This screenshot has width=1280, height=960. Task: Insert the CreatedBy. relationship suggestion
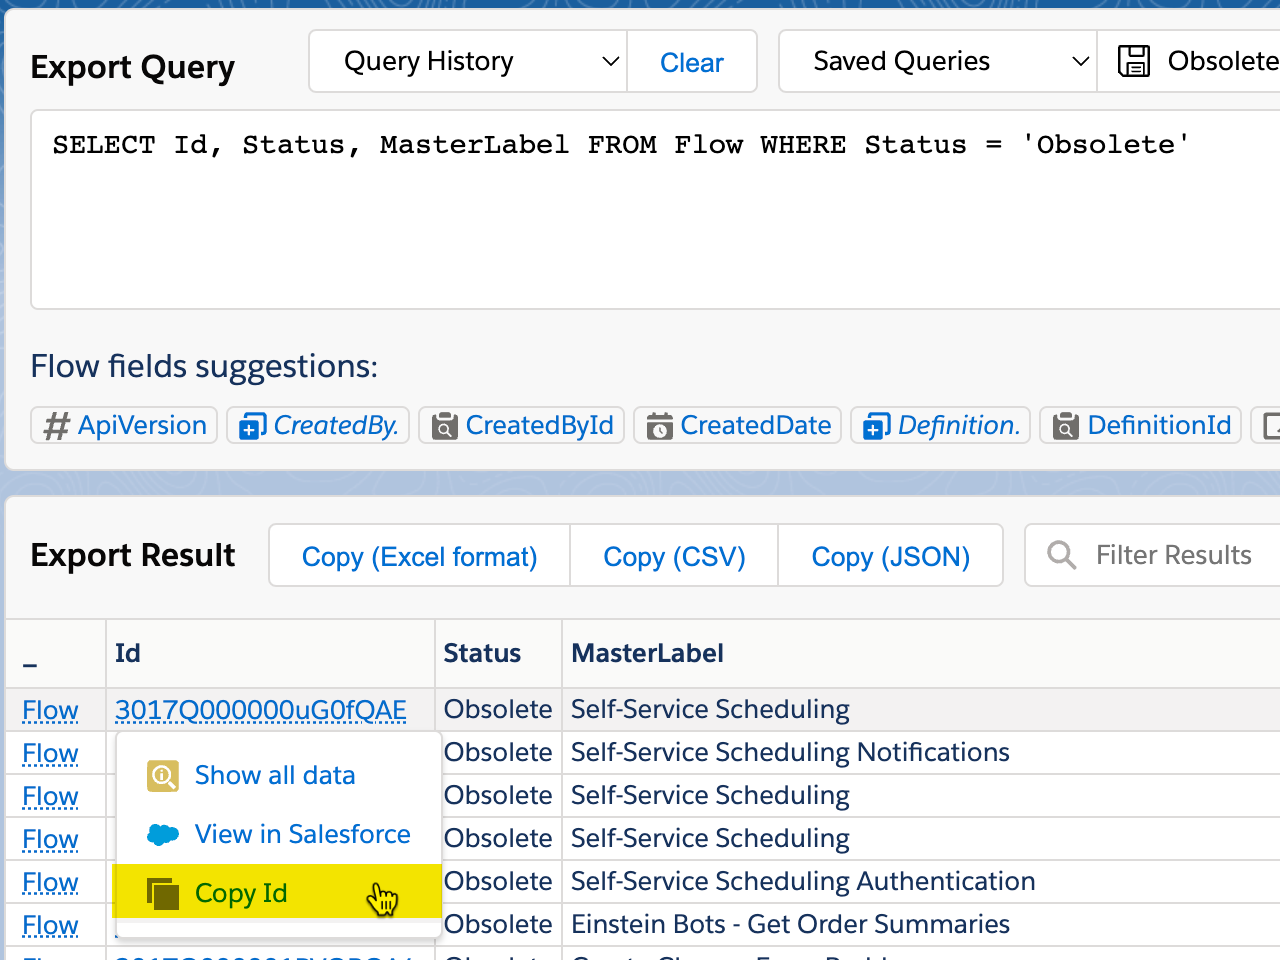tap(318, 425)
